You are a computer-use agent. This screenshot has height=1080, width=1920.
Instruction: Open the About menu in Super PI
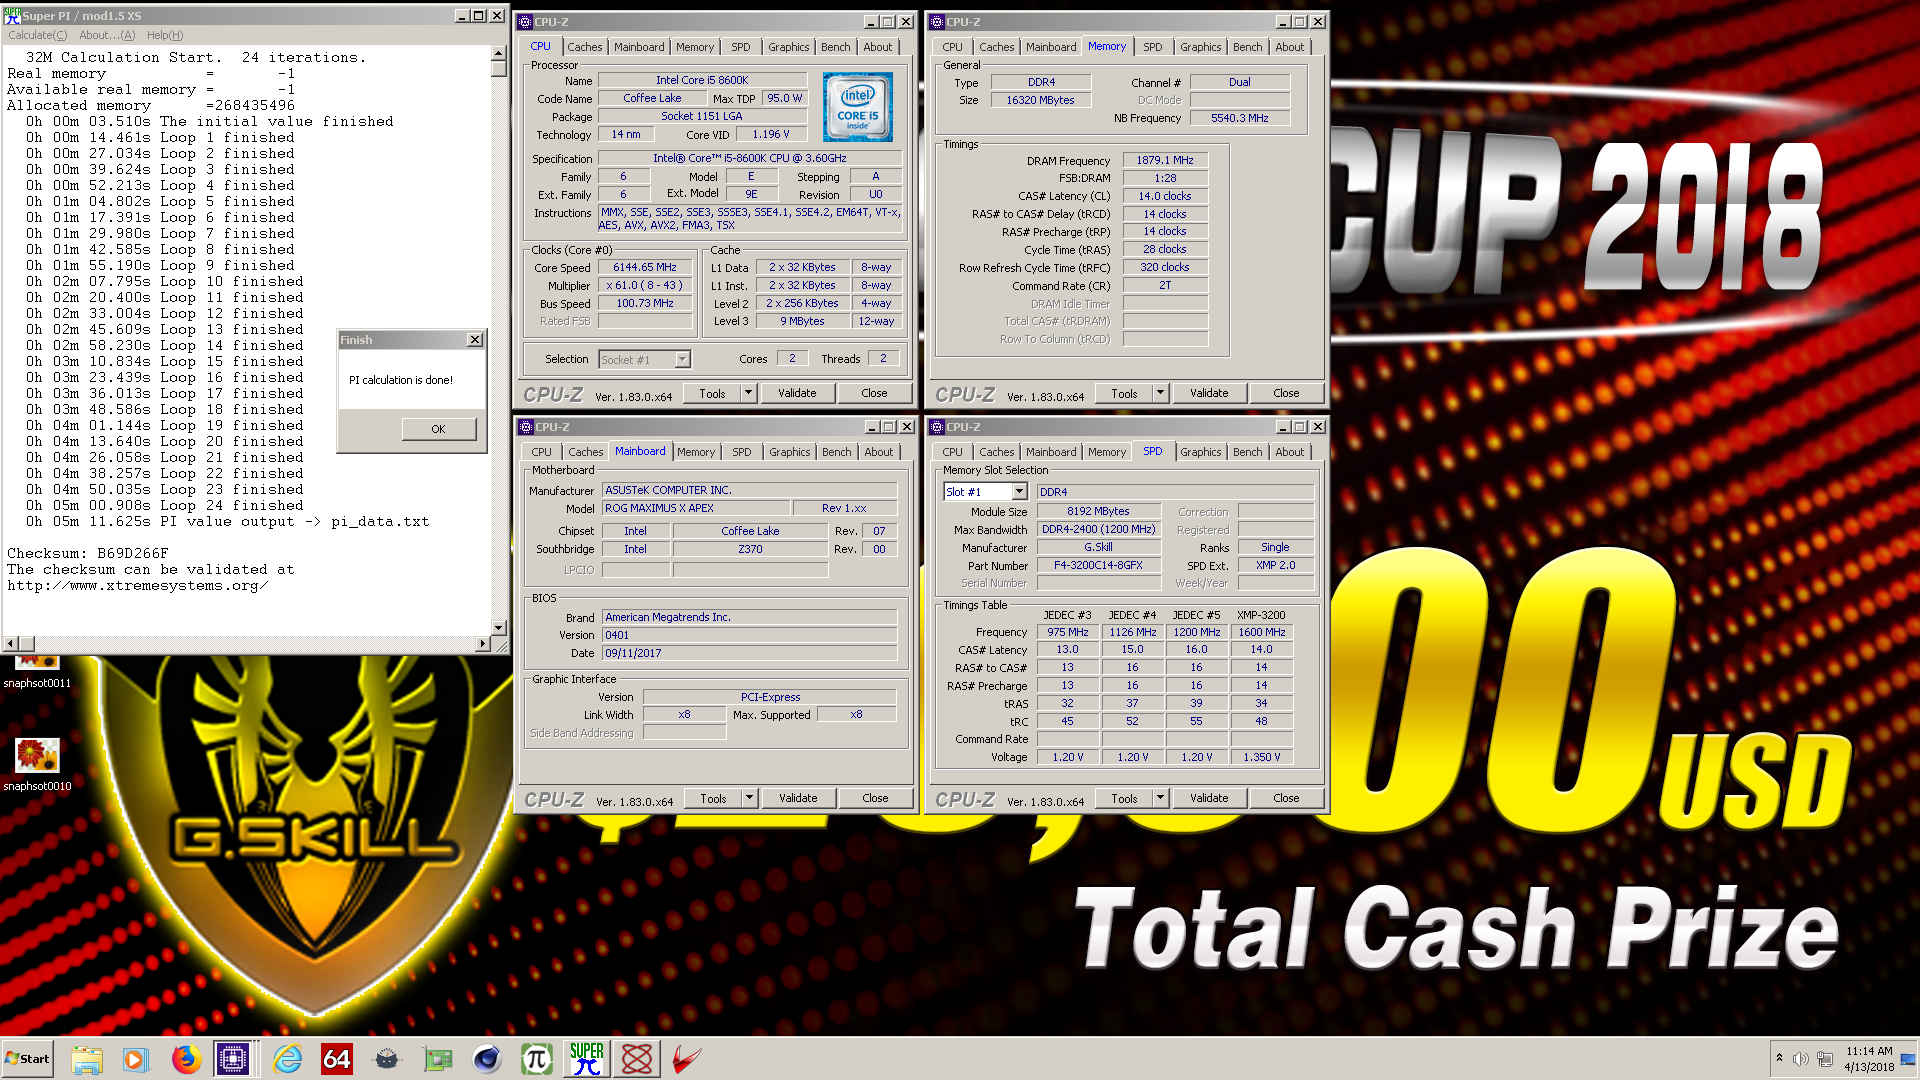click(107, 35)
